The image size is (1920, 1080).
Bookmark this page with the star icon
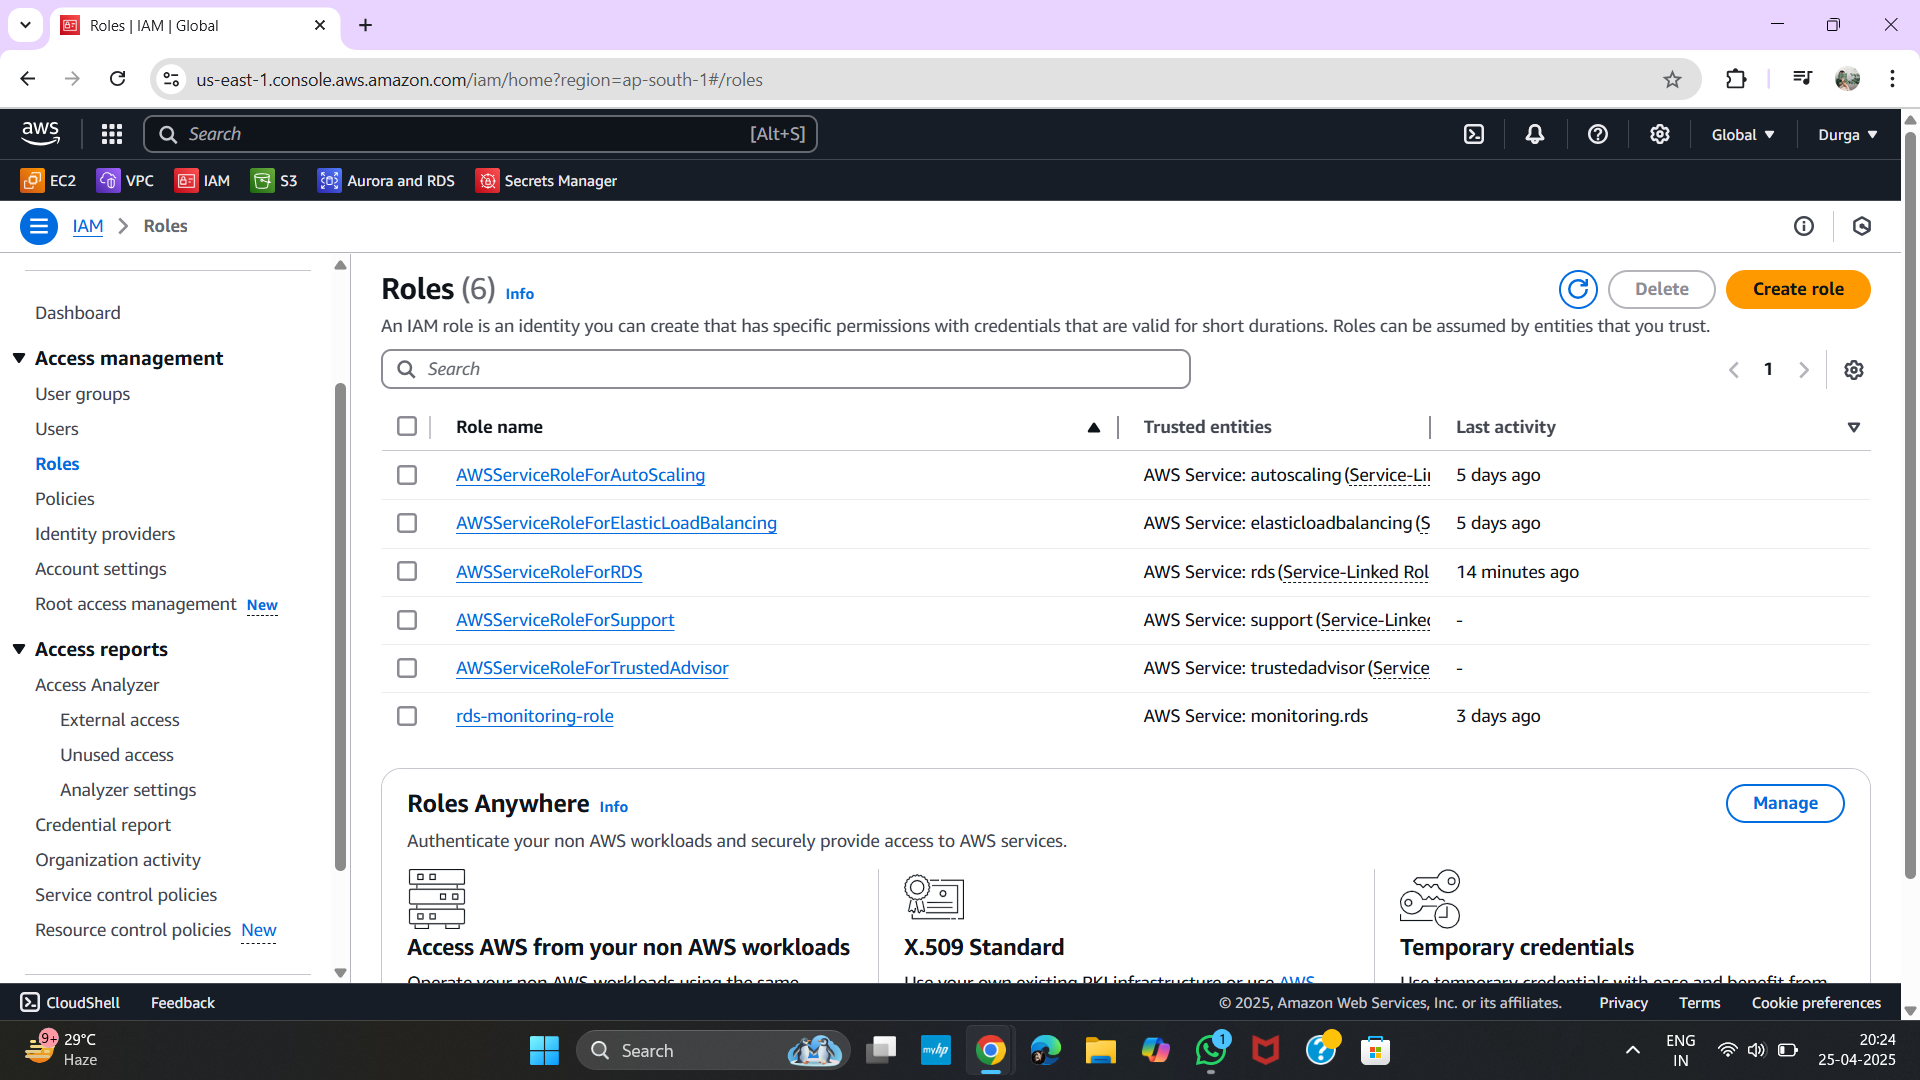1672,79
